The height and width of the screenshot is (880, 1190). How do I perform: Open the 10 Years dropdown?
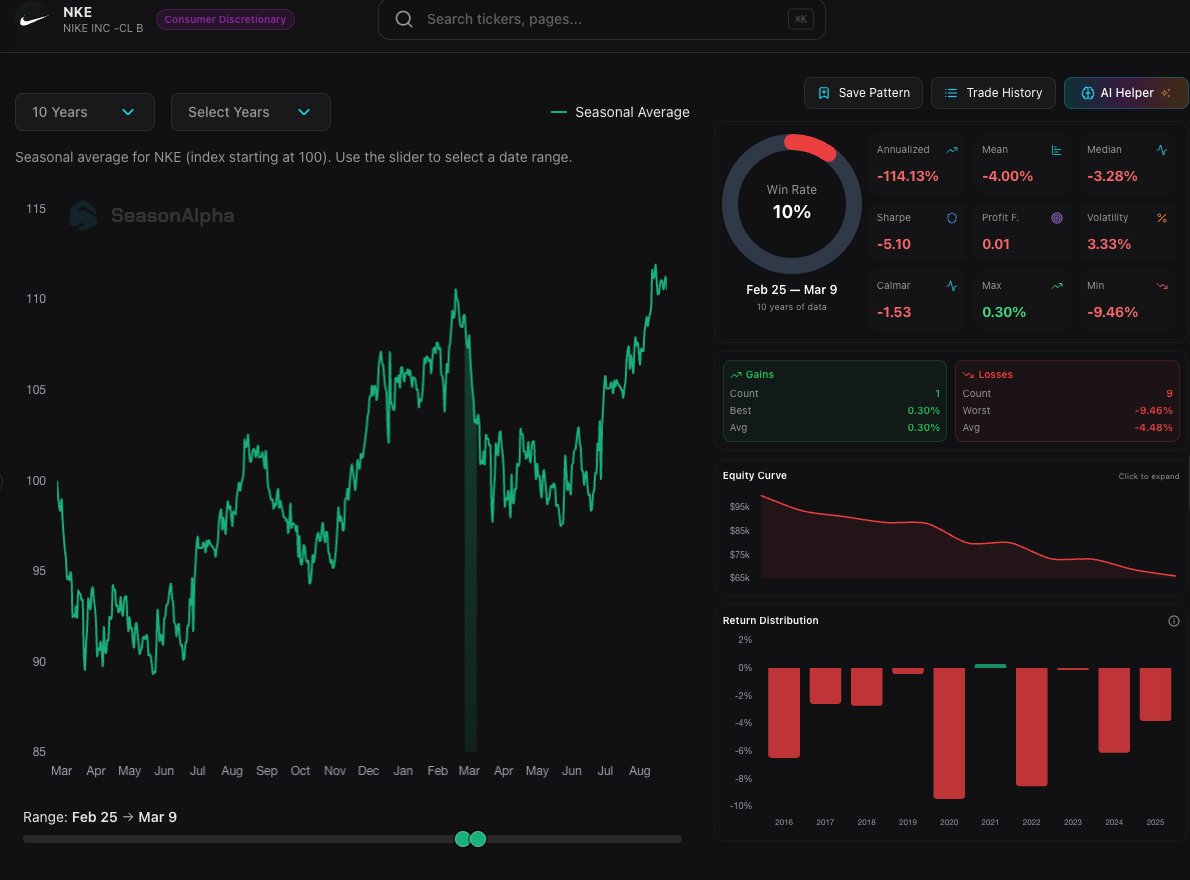[x=85, y=112]
